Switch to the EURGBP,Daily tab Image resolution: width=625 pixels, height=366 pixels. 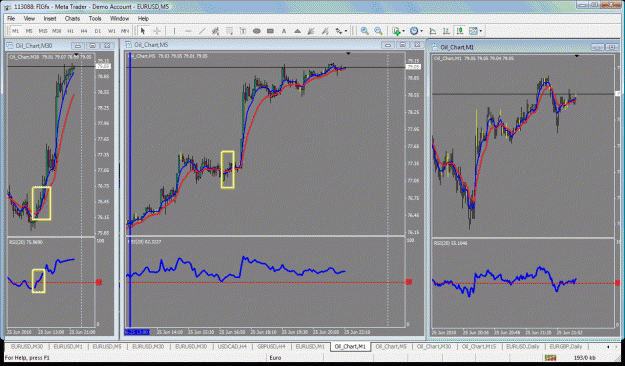click(x=566, y=347)
